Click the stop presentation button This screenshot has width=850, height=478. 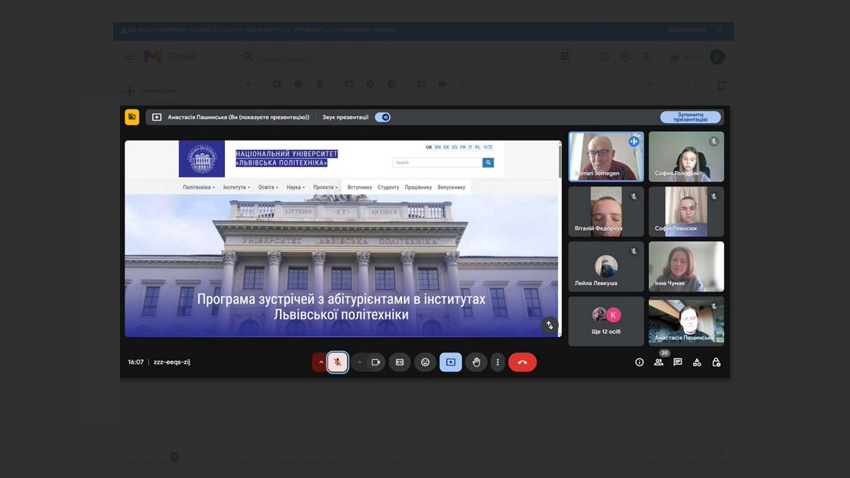[x=690, y=117]
